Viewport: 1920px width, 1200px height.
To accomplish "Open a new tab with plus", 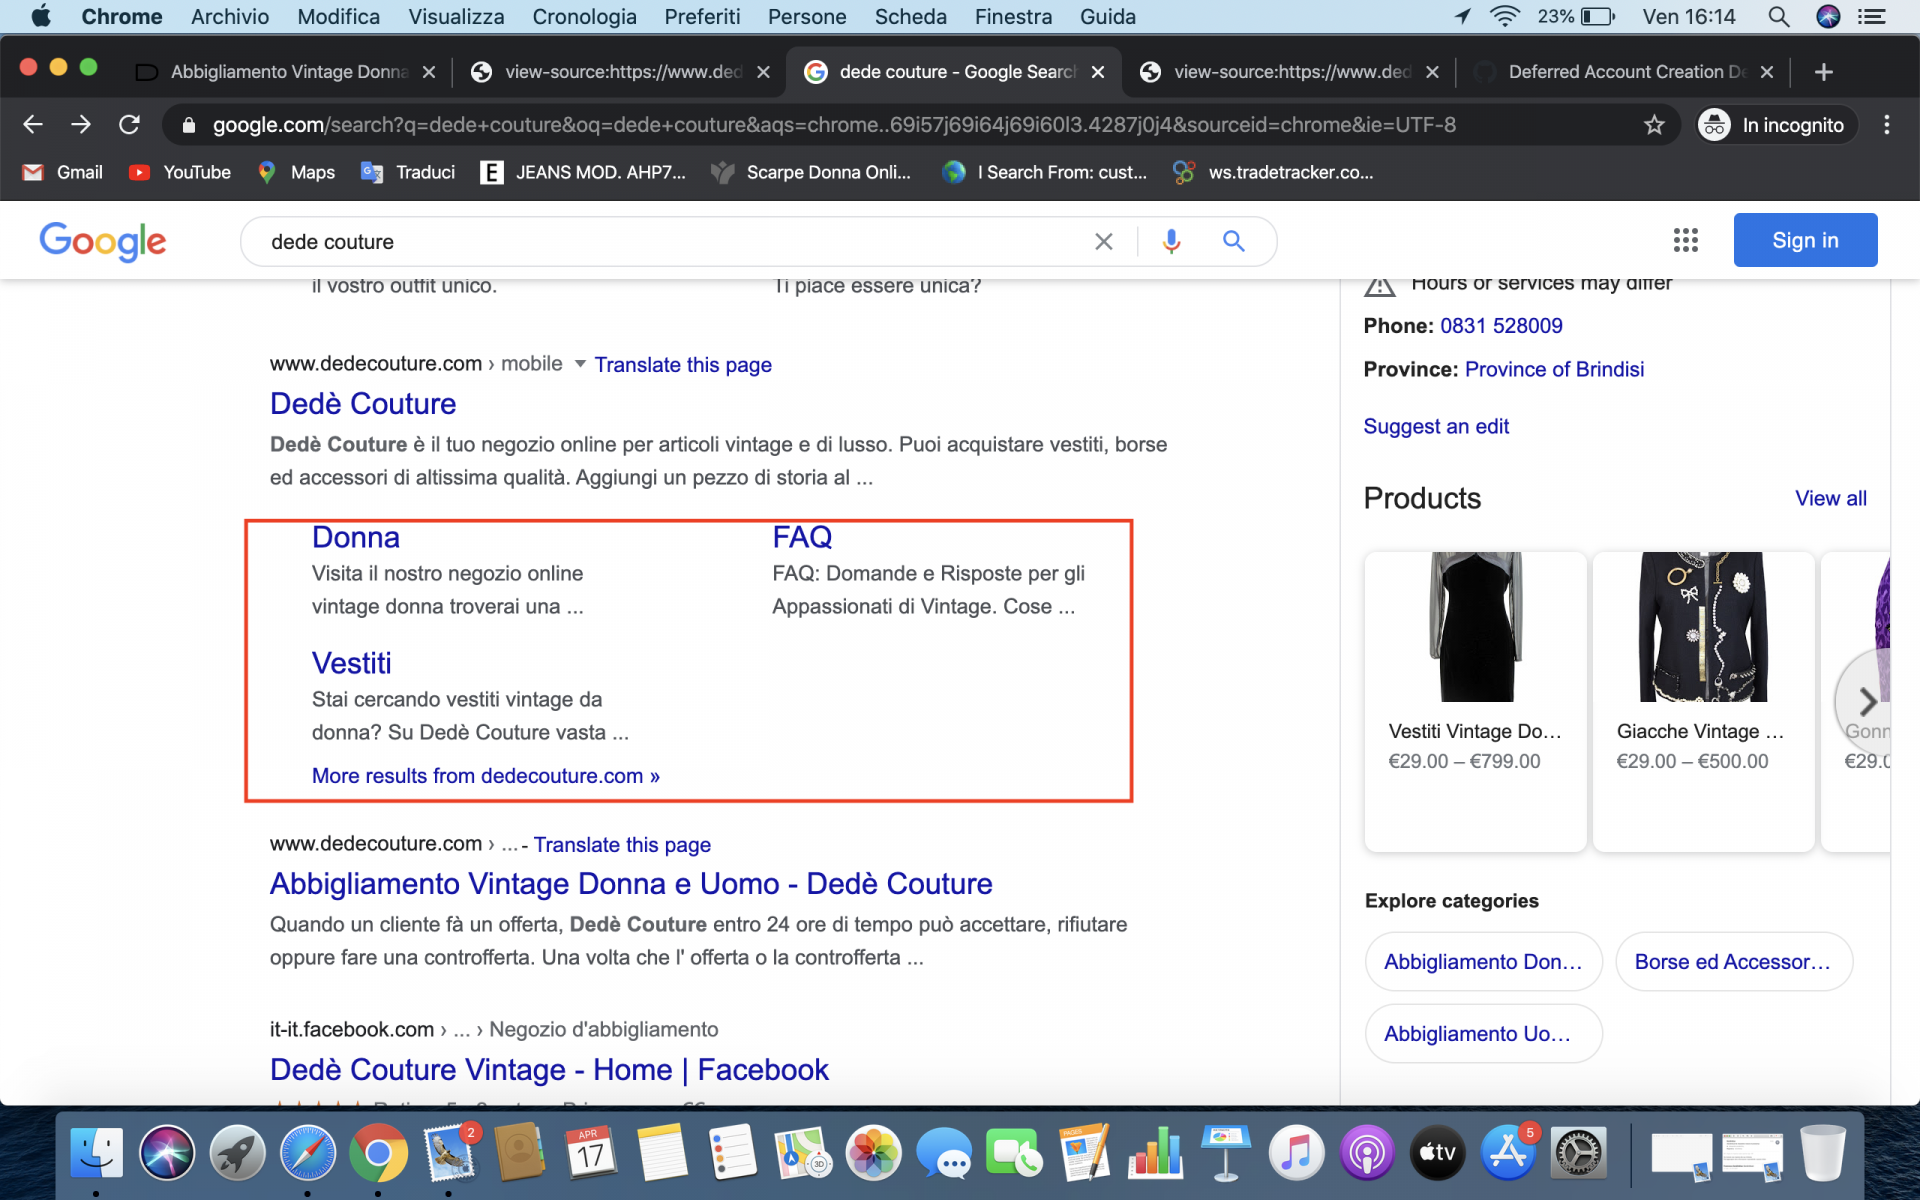I will click(1823, 72).
